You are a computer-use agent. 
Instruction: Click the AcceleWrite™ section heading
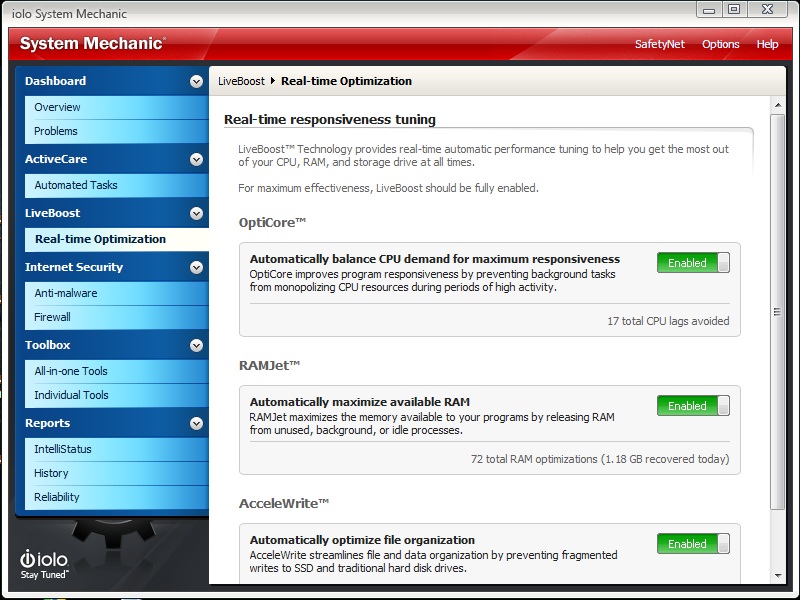tap(284, 504)
